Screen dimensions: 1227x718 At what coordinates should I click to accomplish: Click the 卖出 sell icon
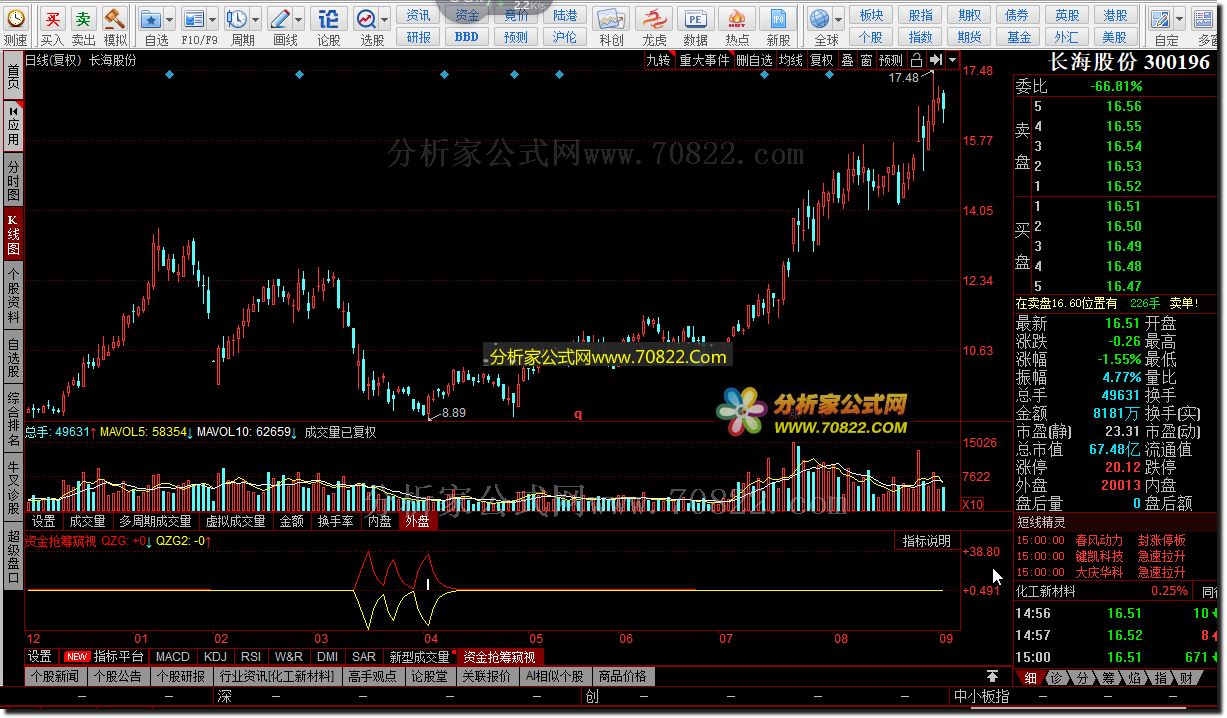[x=84, y=18]
